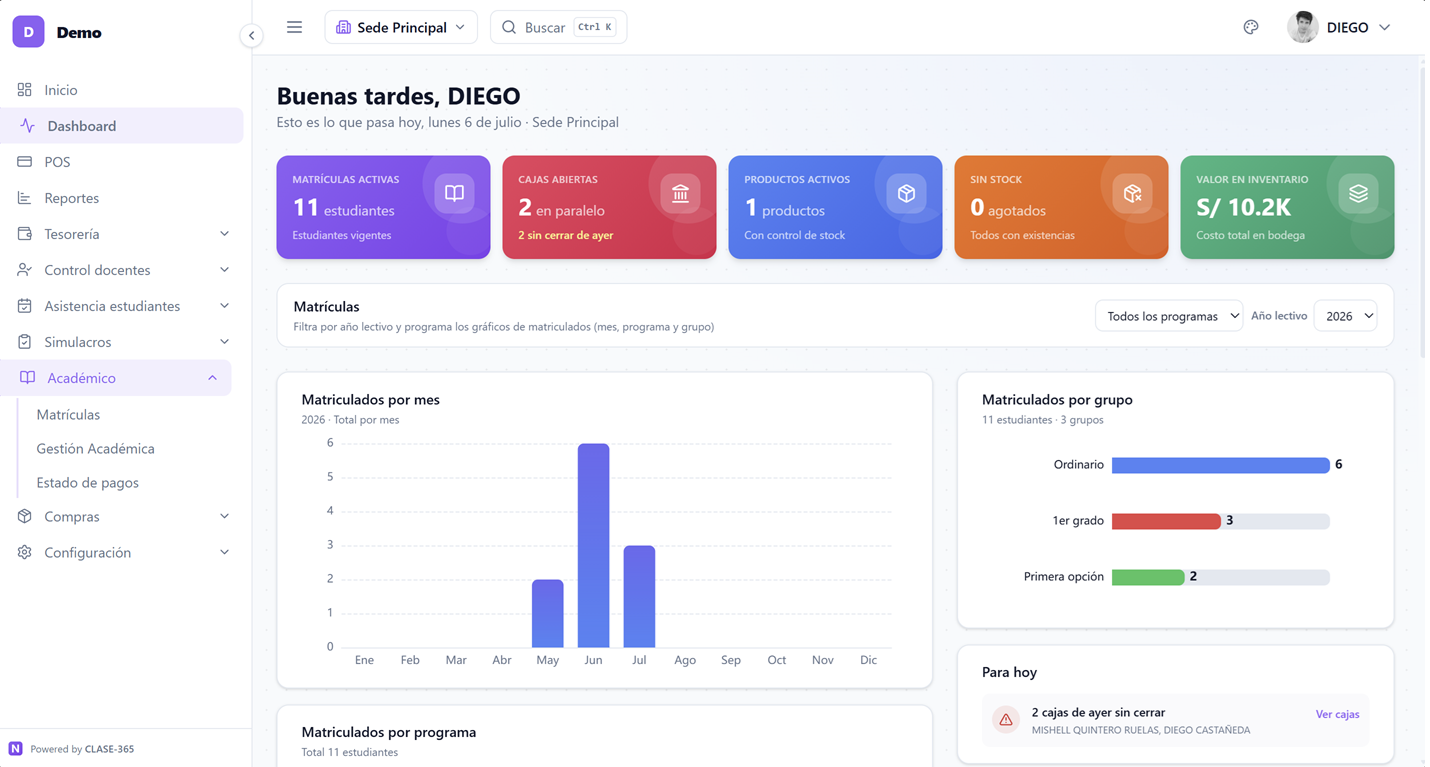Collapse sidebar with arrow button
This screenshot has width=1430, height=767.
pyautogui.click(x=251, y=35)
